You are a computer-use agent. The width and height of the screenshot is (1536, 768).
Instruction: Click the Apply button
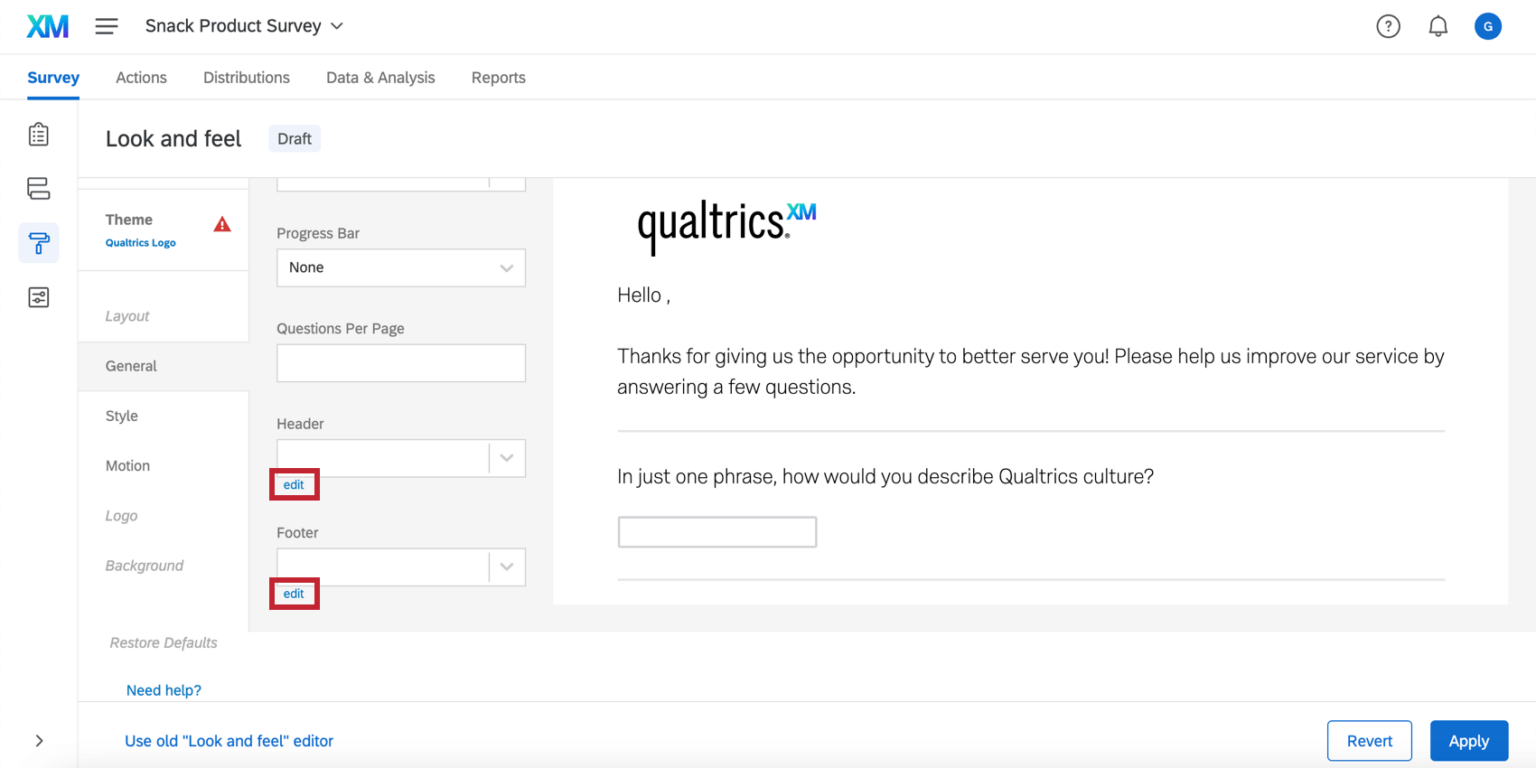coord(1468,741)
